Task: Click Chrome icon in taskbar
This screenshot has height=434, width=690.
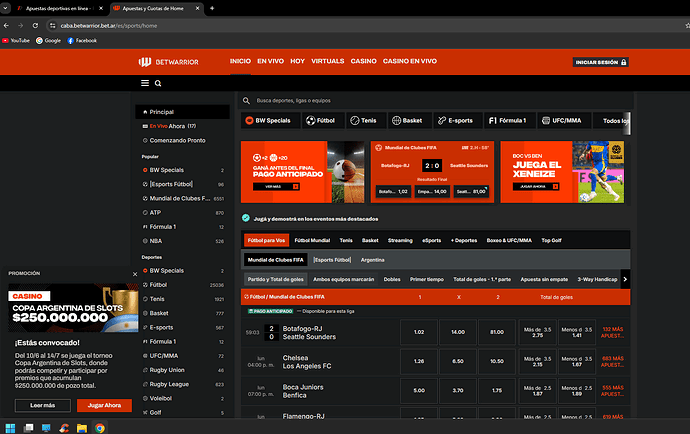Action: click(100, 428)
